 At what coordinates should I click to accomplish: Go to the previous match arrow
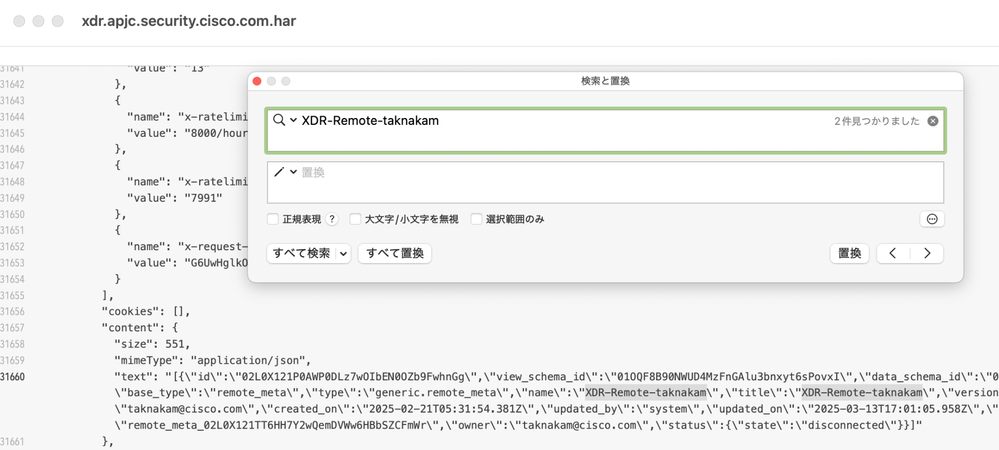coord(893,254)
